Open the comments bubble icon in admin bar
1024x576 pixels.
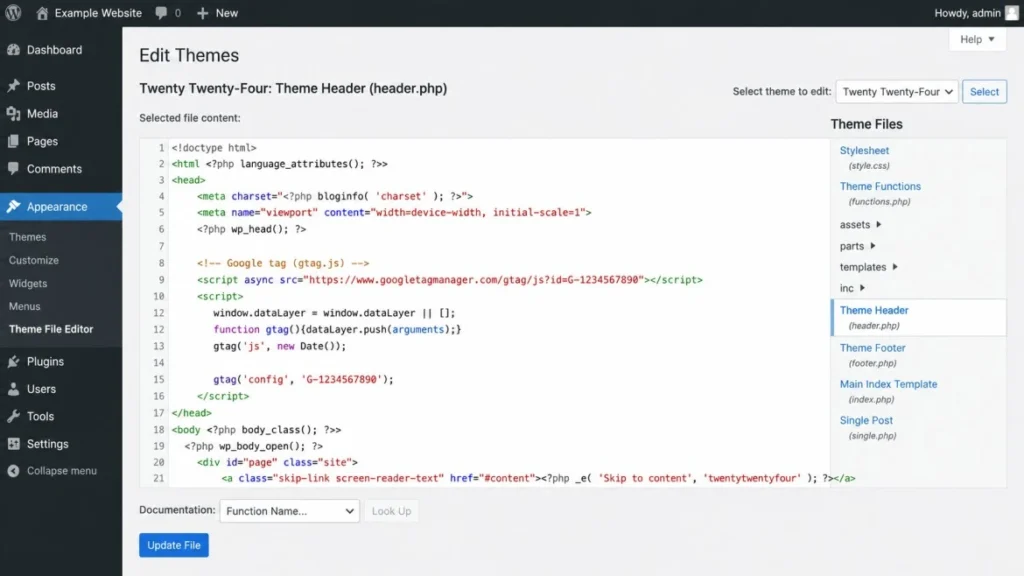[161, 13]
